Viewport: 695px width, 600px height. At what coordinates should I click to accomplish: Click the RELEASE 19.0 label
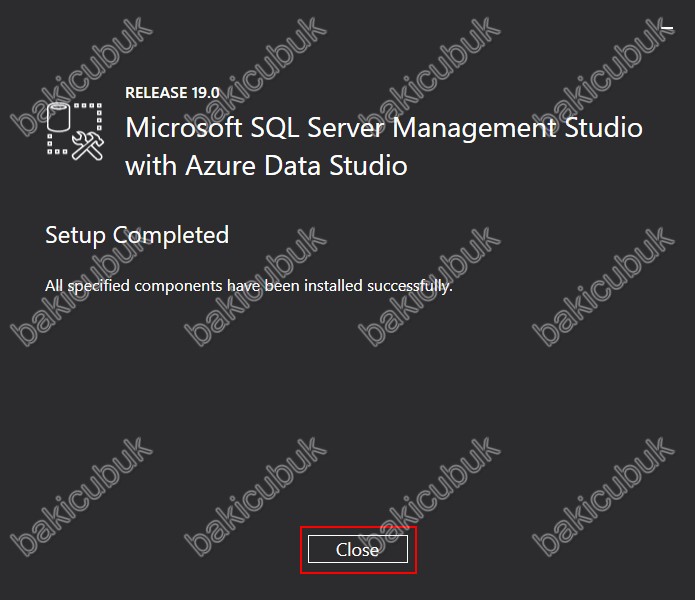tap(172, 93)
